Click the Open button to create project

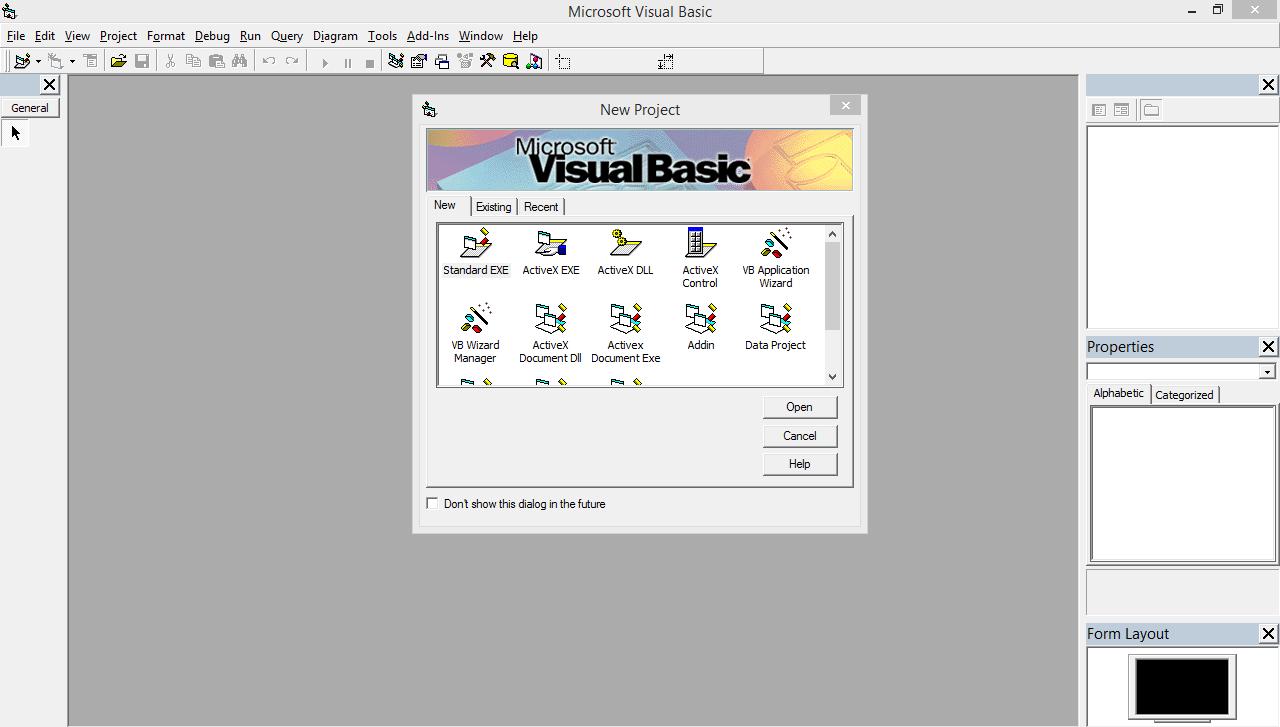(x=799, y=407)
